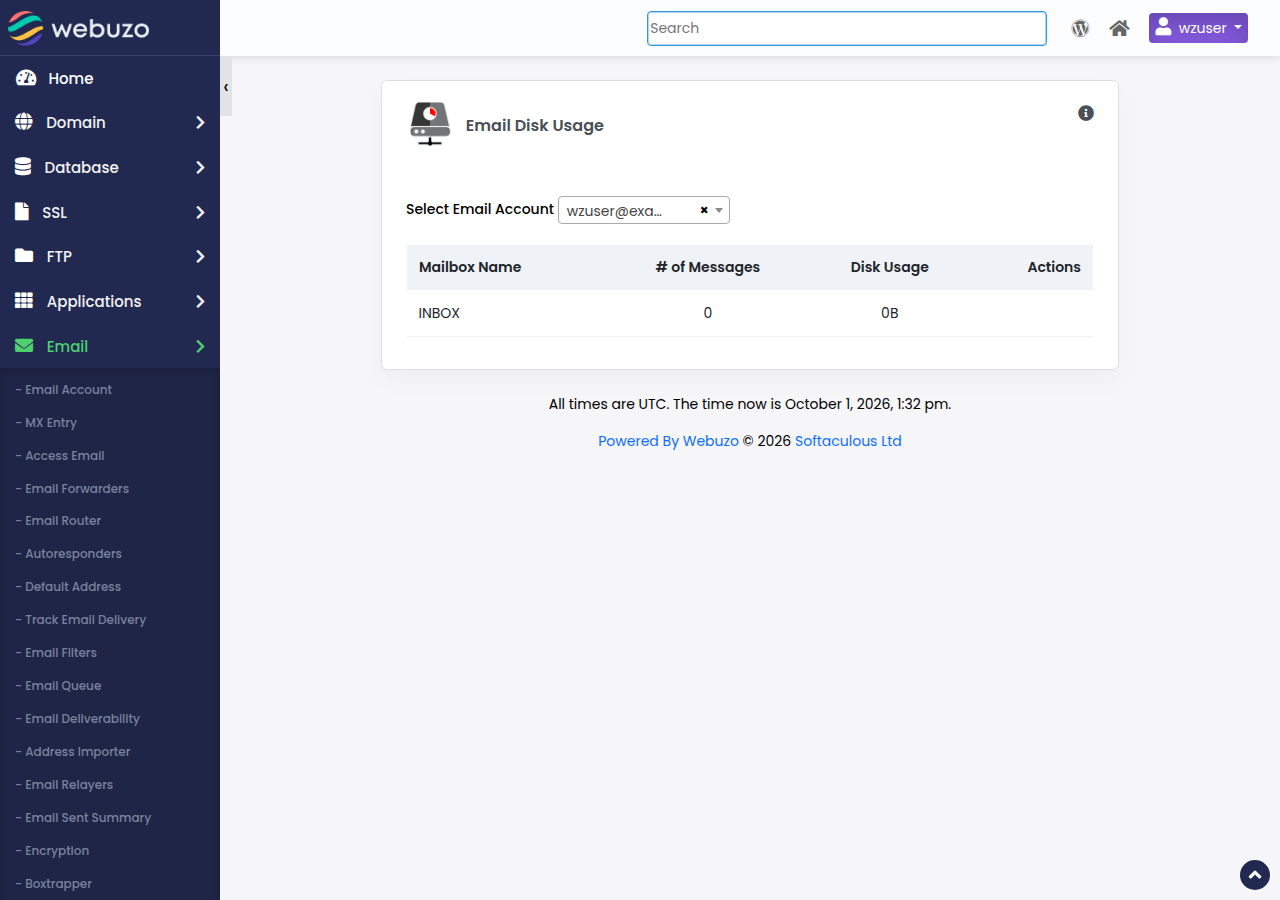Expand the SSL menu chevron
The height and width of the screenshot is (900, 1280).
[x=200, y=212]
